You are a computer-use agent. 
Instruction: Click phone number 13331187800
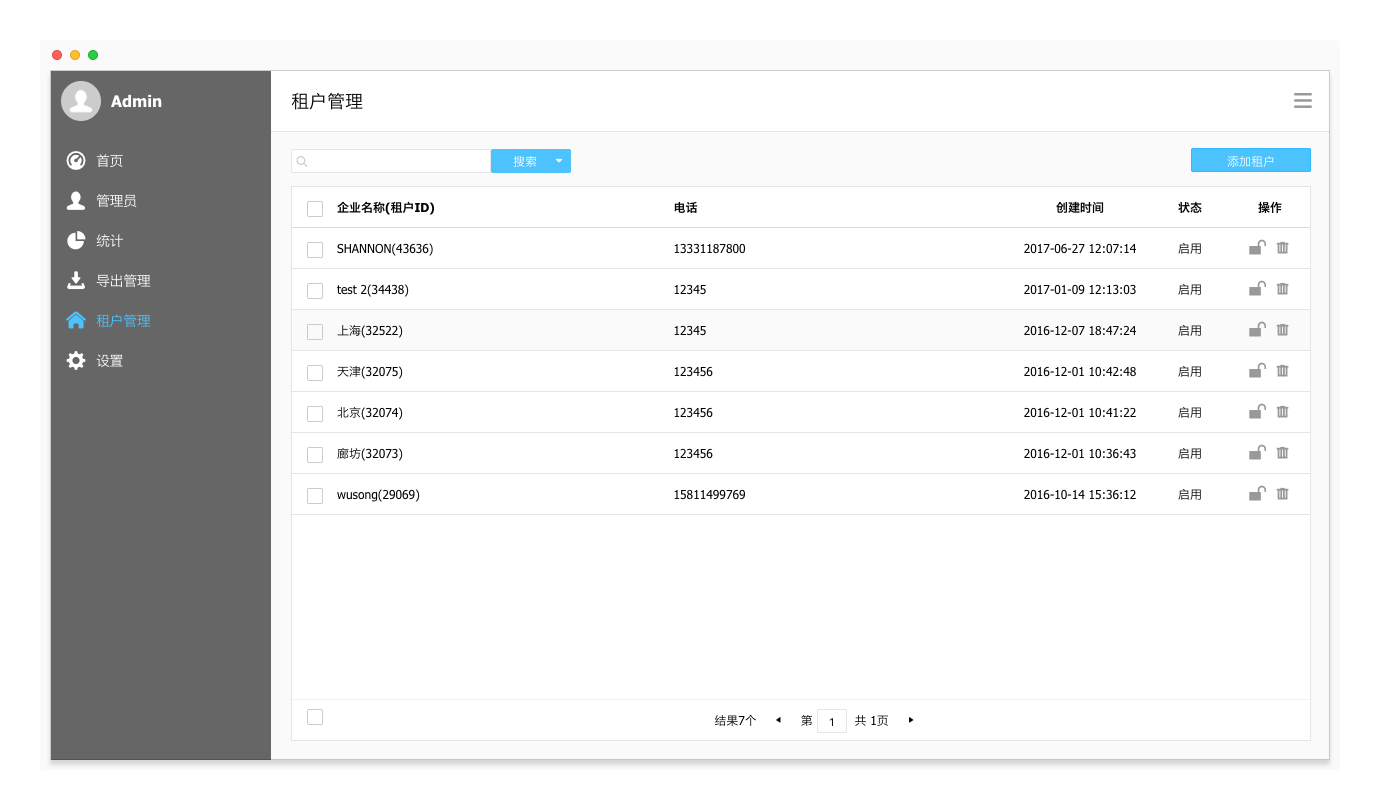(x=710, y=249)
